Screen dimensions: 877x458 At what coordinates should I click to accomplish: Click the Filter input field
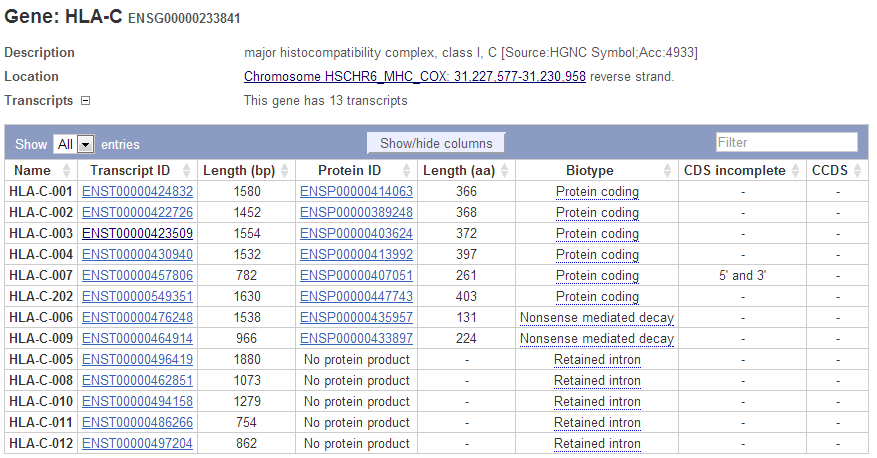[x=786, y=142]
